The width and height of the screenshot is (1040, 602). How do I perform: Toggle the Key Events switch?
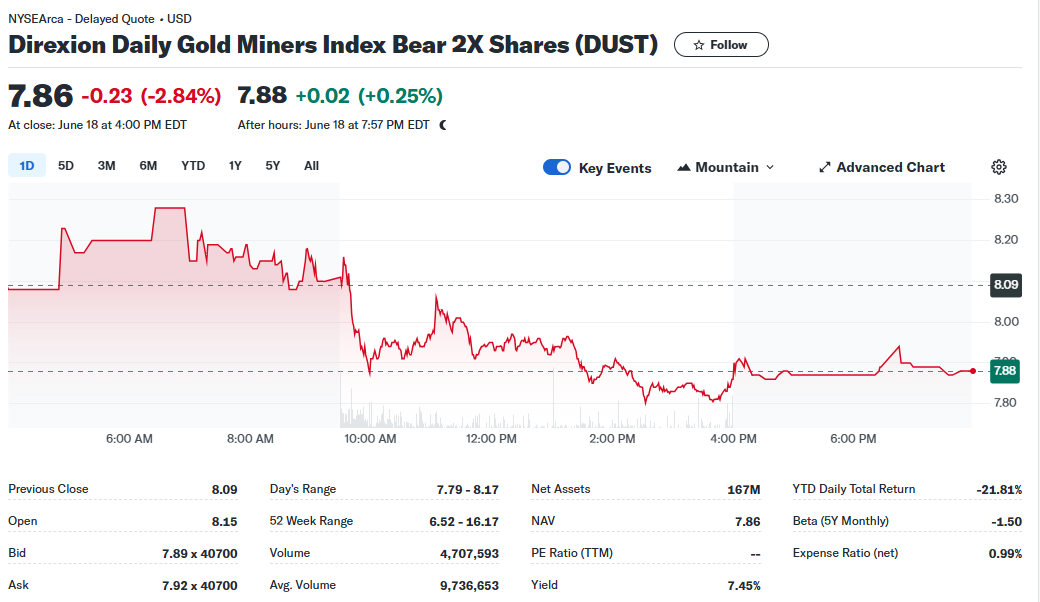pyautogui.click(x=556, y=167)
